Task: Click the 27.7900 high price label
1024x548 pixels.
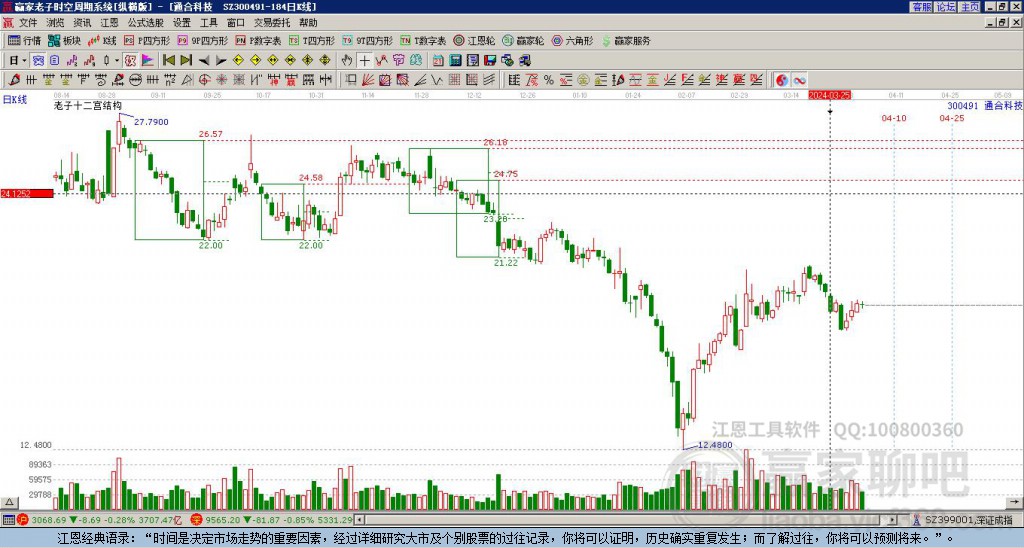Action: coord(152,122)
